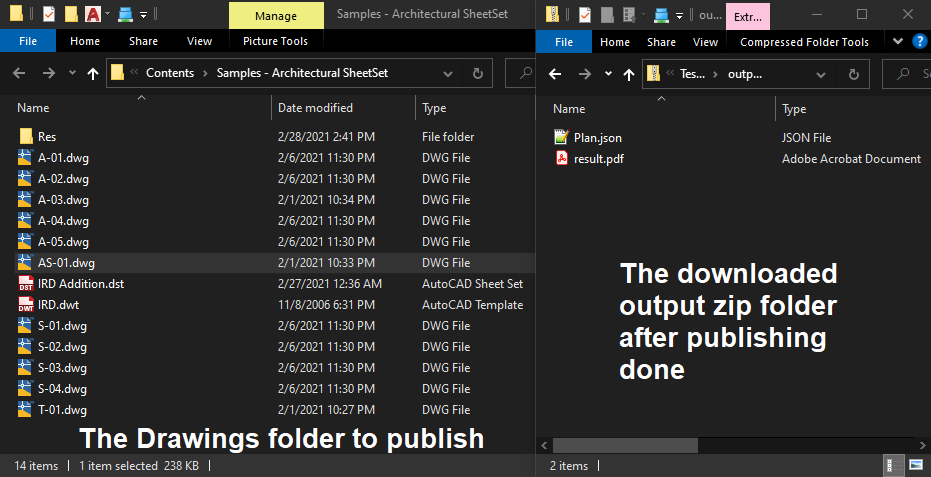Open the Res folder
This screenshot has width=931, height=477.
point(47,137)
